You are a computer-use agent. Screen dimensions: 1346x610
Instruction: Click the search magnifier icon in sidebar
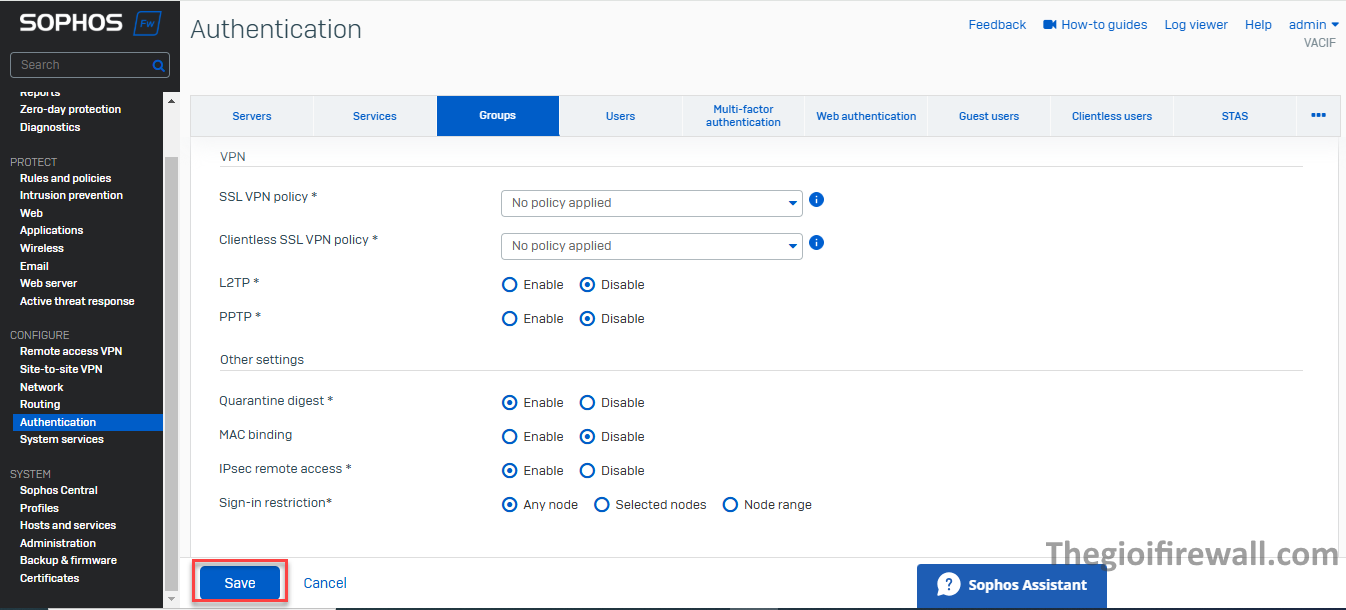(x=158, y=65)
